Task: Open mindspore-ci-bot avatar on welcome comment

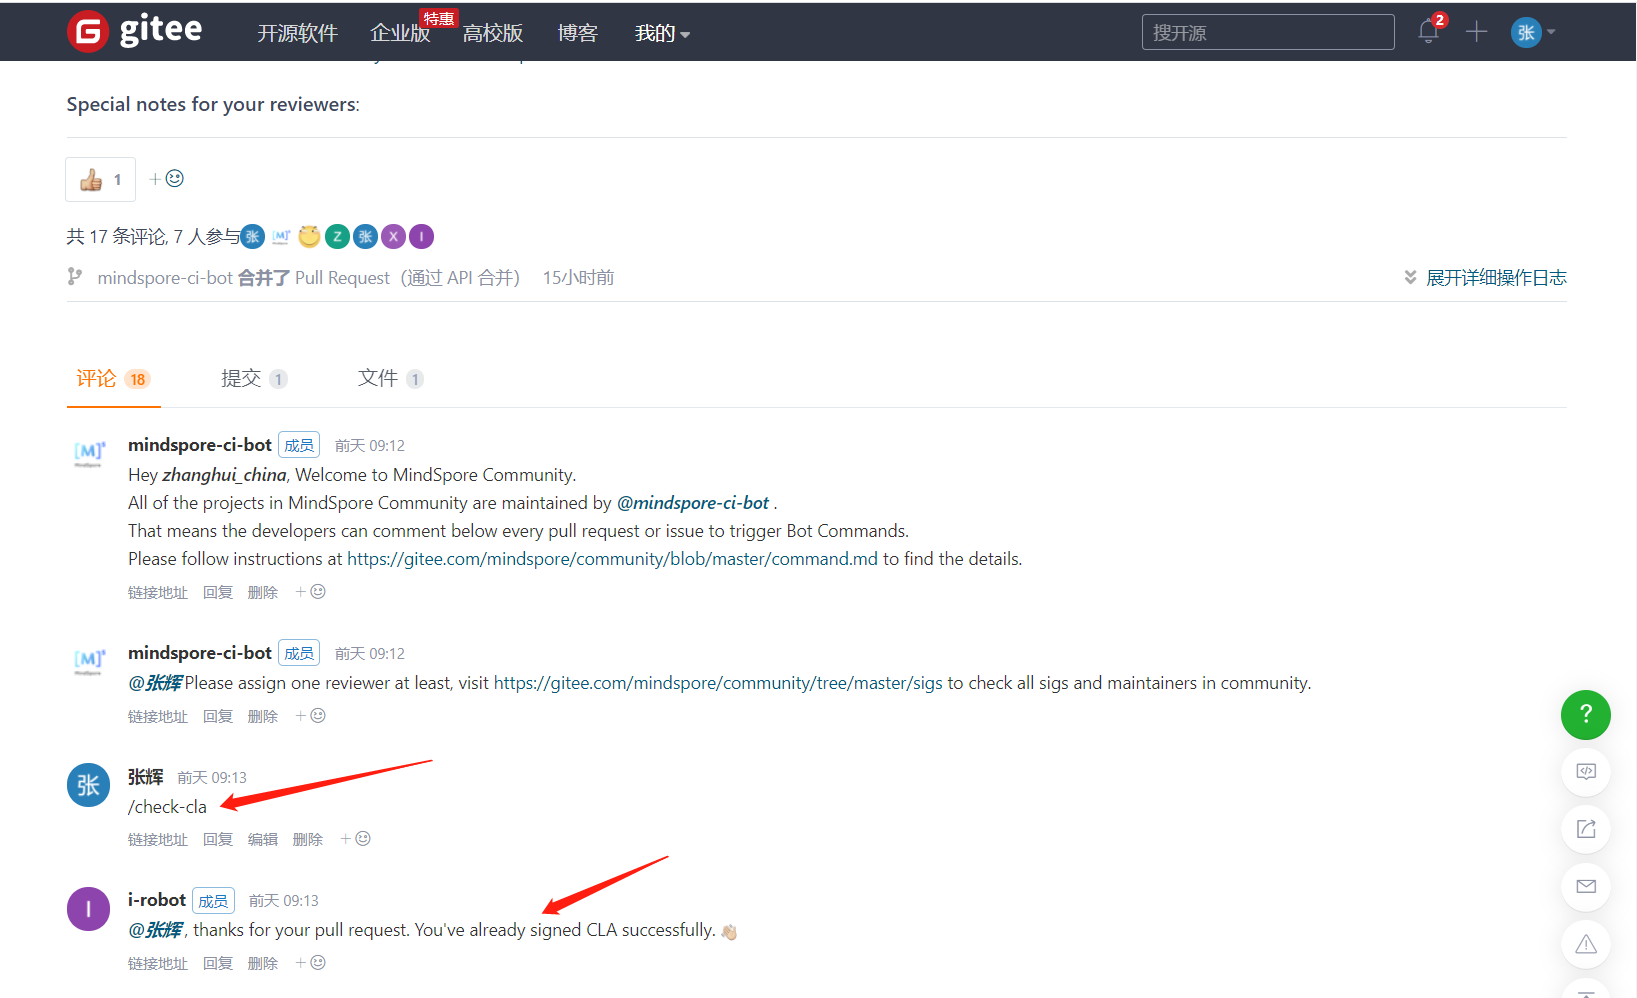Action: tap(88, 454)
